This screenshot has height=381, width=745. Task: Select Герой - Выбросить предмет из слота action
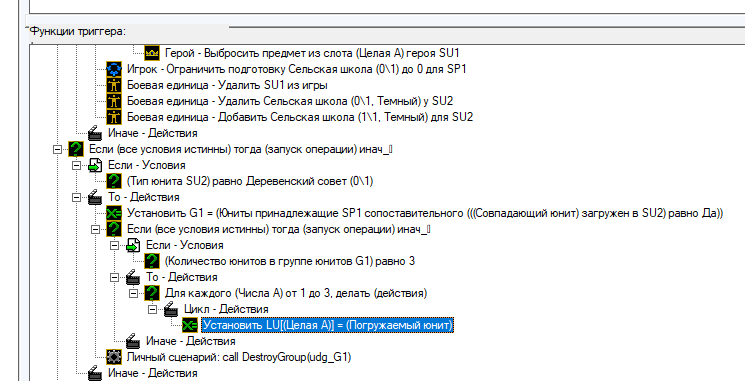tap(312, 53)
